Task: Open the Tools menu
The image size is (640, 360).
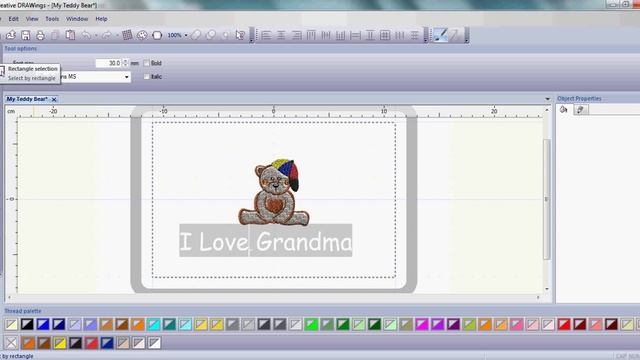Action: (52, 19)
